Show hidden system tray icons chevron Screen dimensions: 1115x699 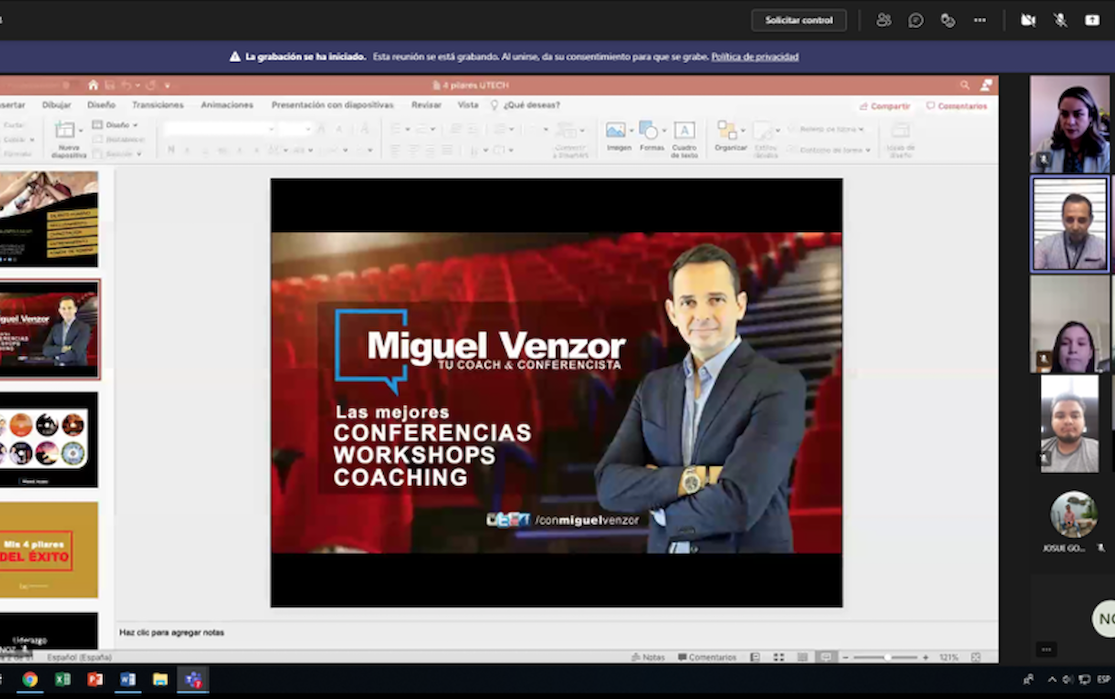pyautogui.click(x=1052, y=679)
